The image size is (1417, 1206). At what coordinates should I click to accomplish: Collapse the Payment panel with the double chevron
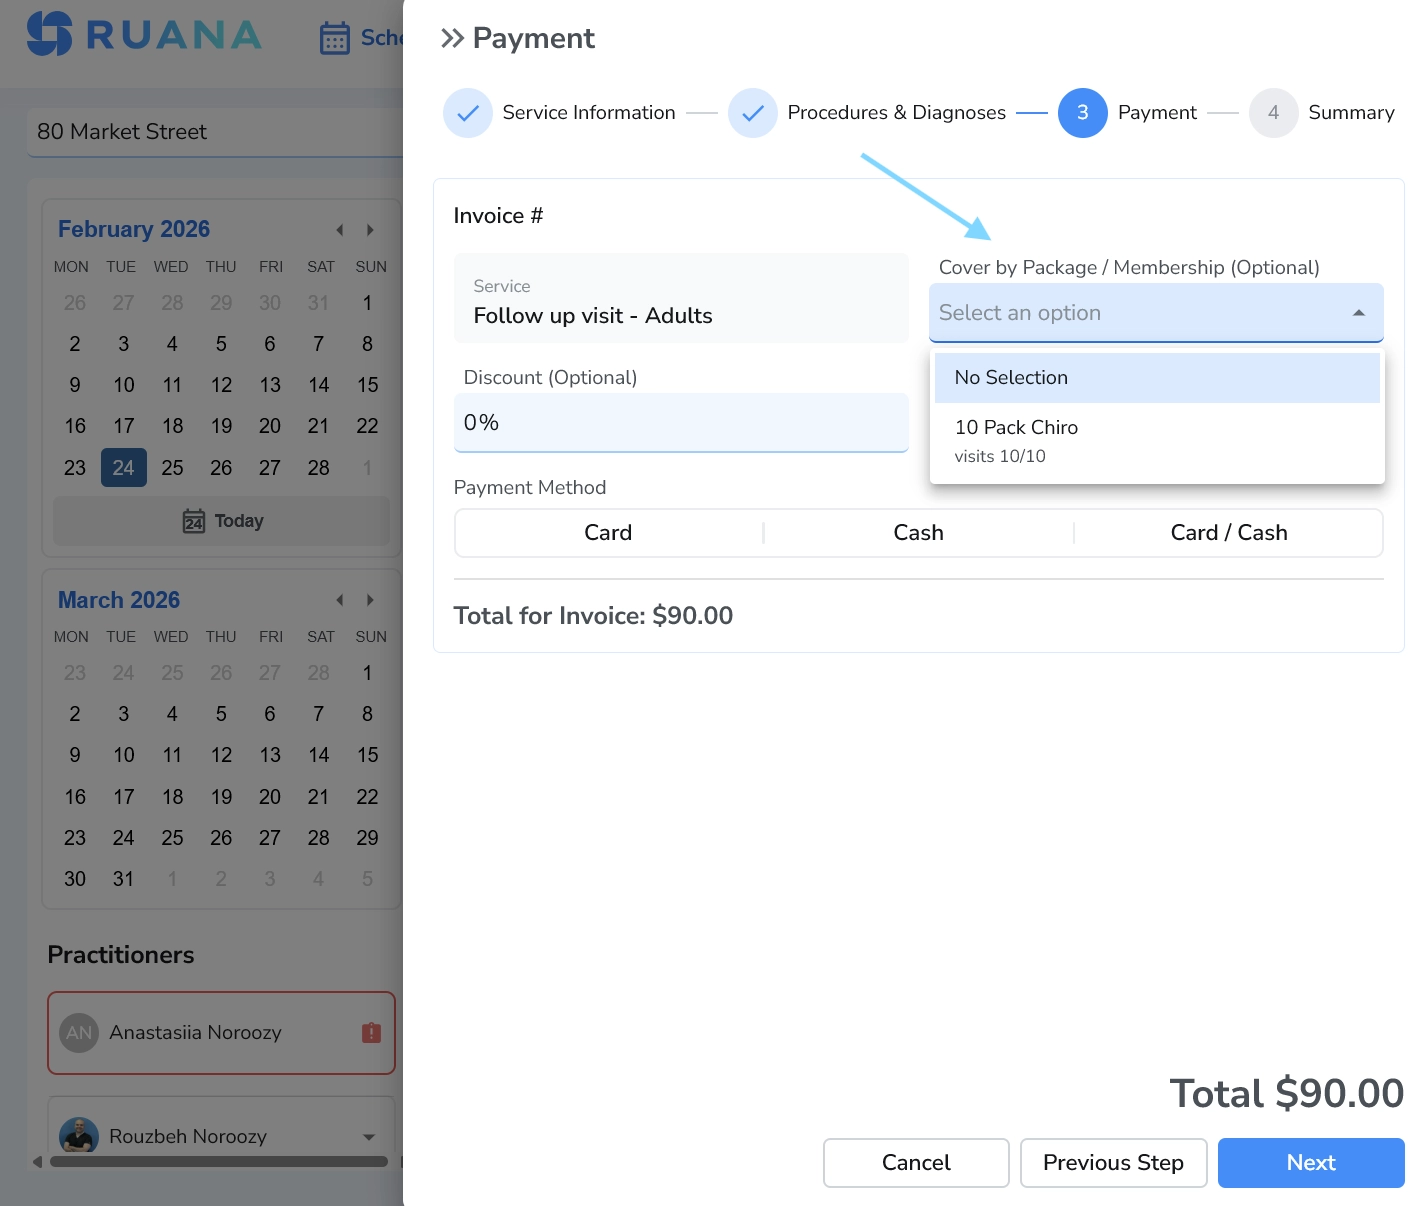coord(452,38)
